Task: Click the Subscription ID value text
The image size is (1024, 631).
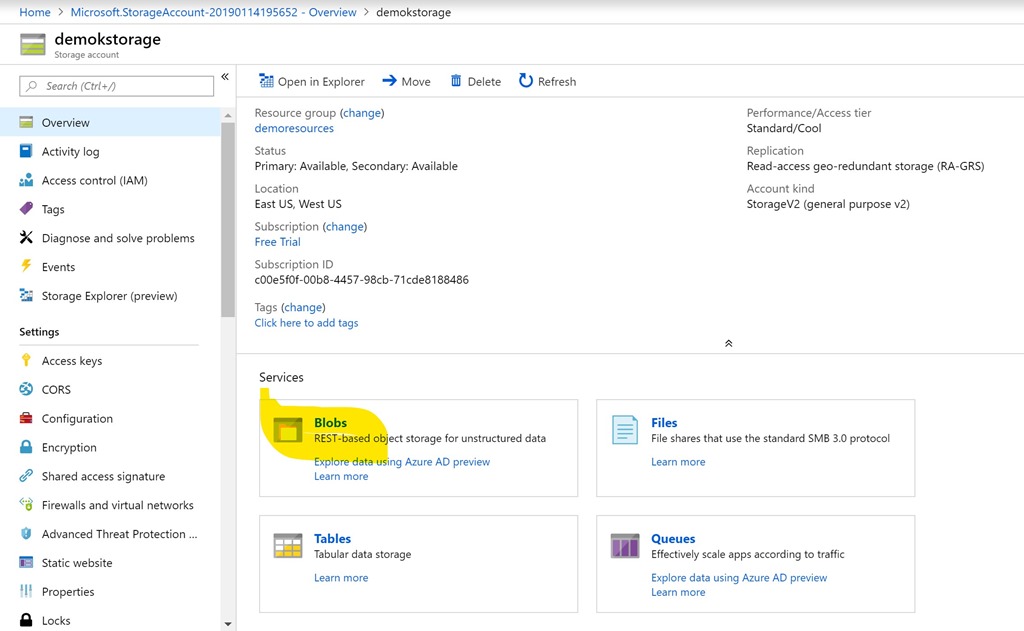Action: point(362,280)
